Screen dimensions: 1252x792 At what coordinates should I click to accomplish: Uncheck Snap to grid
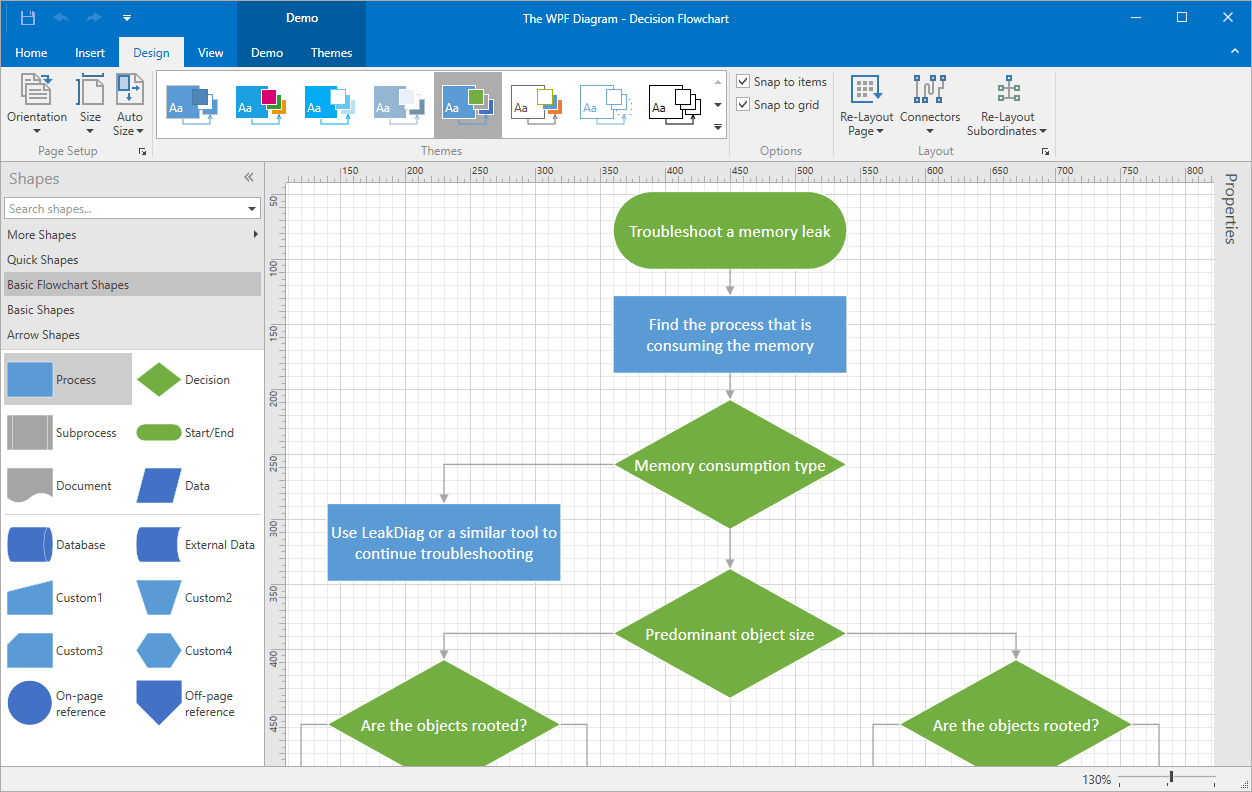(742, 104)
